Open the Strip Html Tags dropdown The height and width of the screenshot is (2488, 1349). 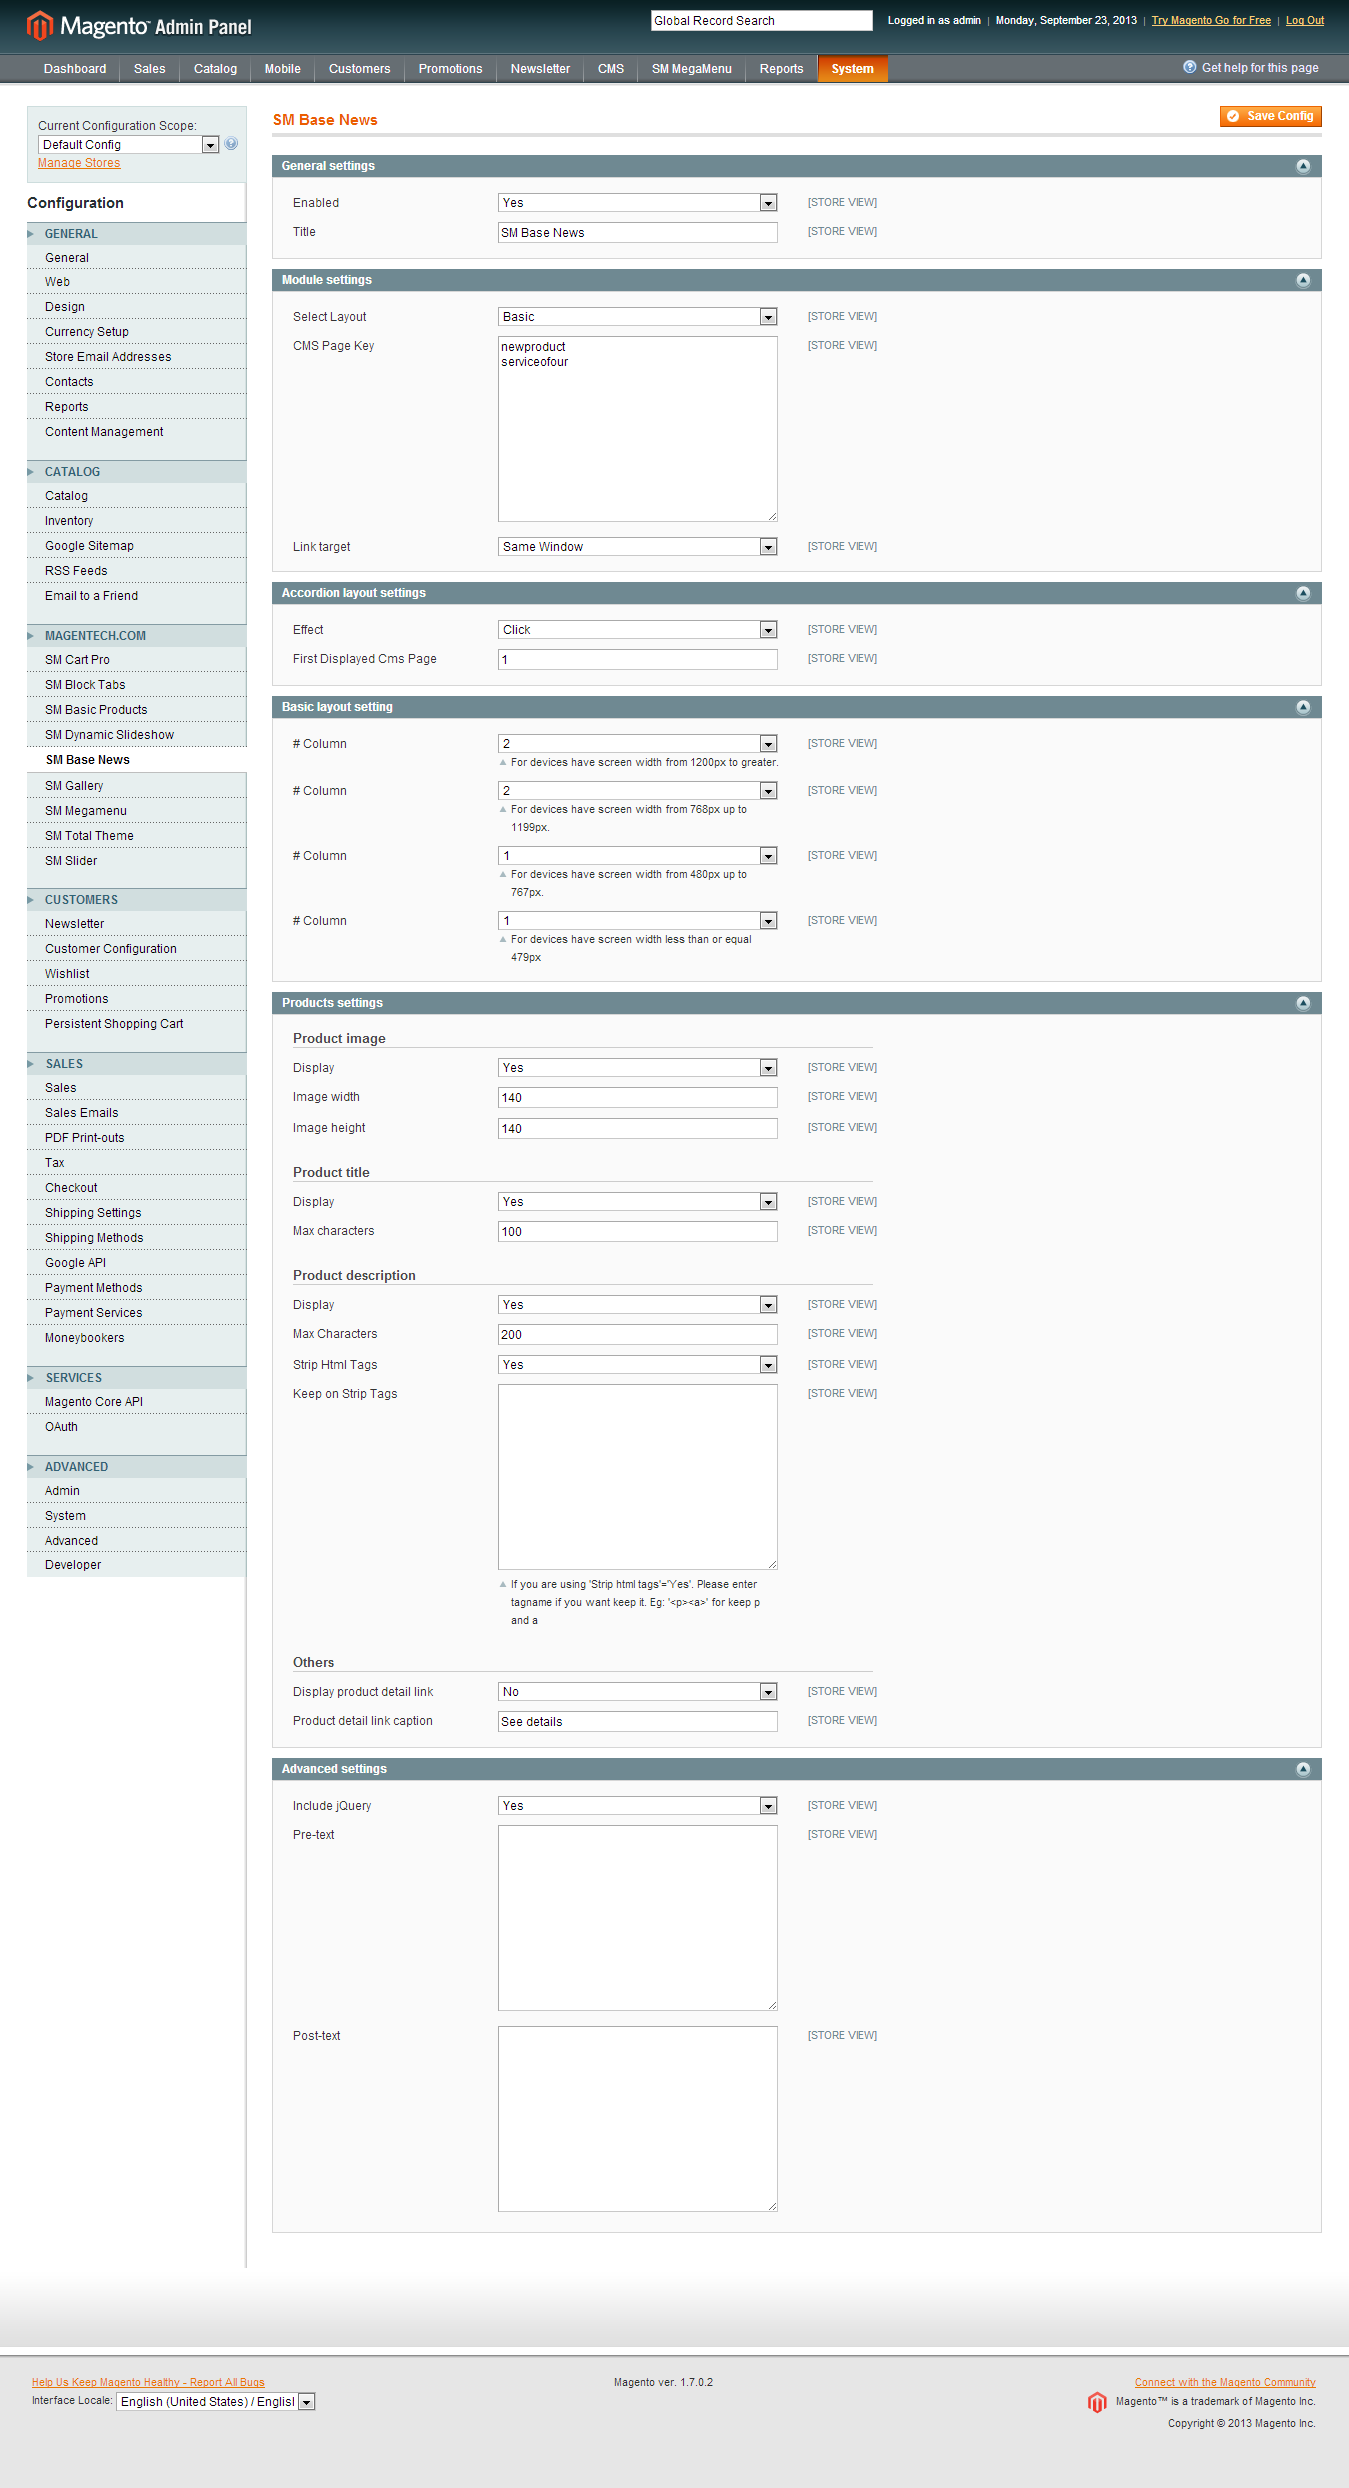pyautogui.click(x=637, y=1365)
